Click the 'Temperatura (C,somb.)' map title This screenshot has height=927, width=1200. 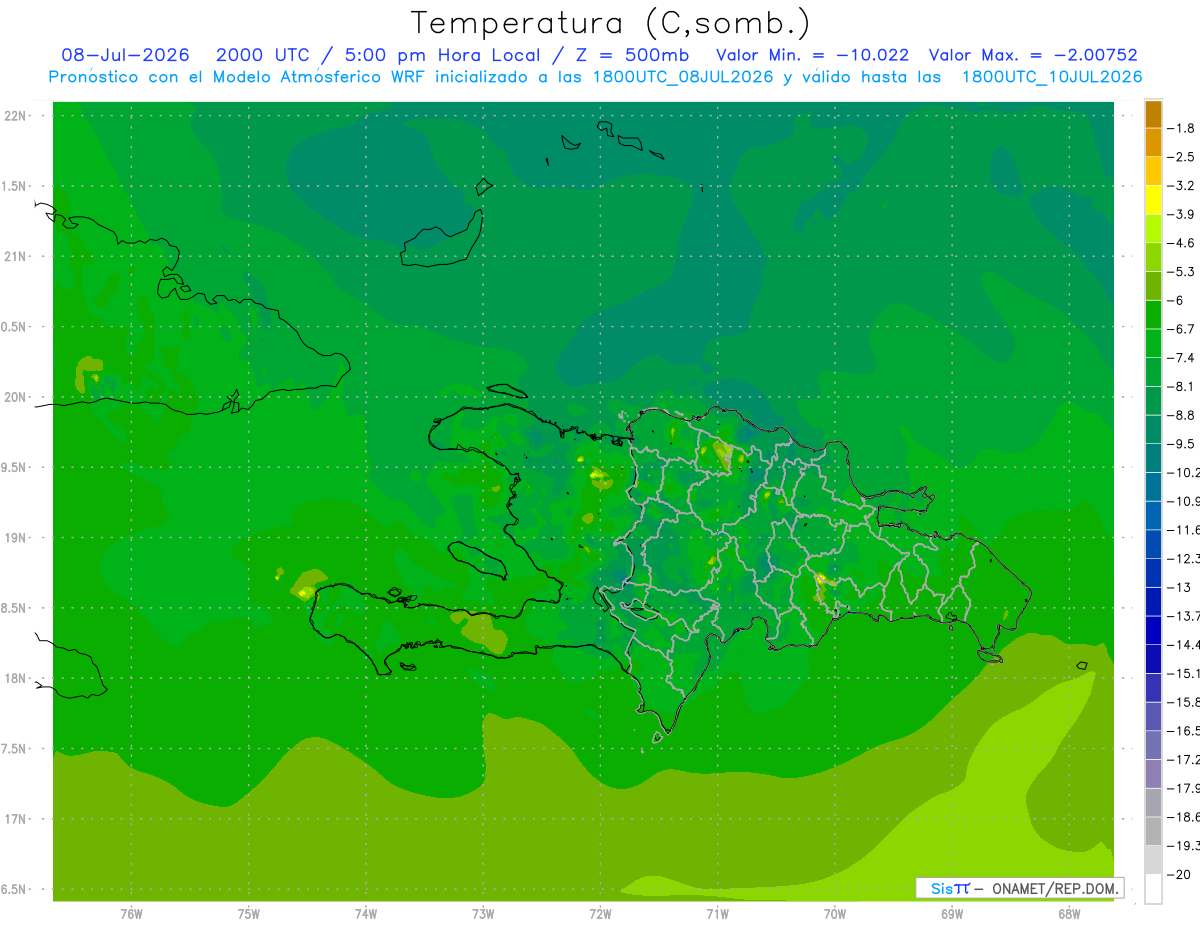pyautogui.click(x=610, y=23)
